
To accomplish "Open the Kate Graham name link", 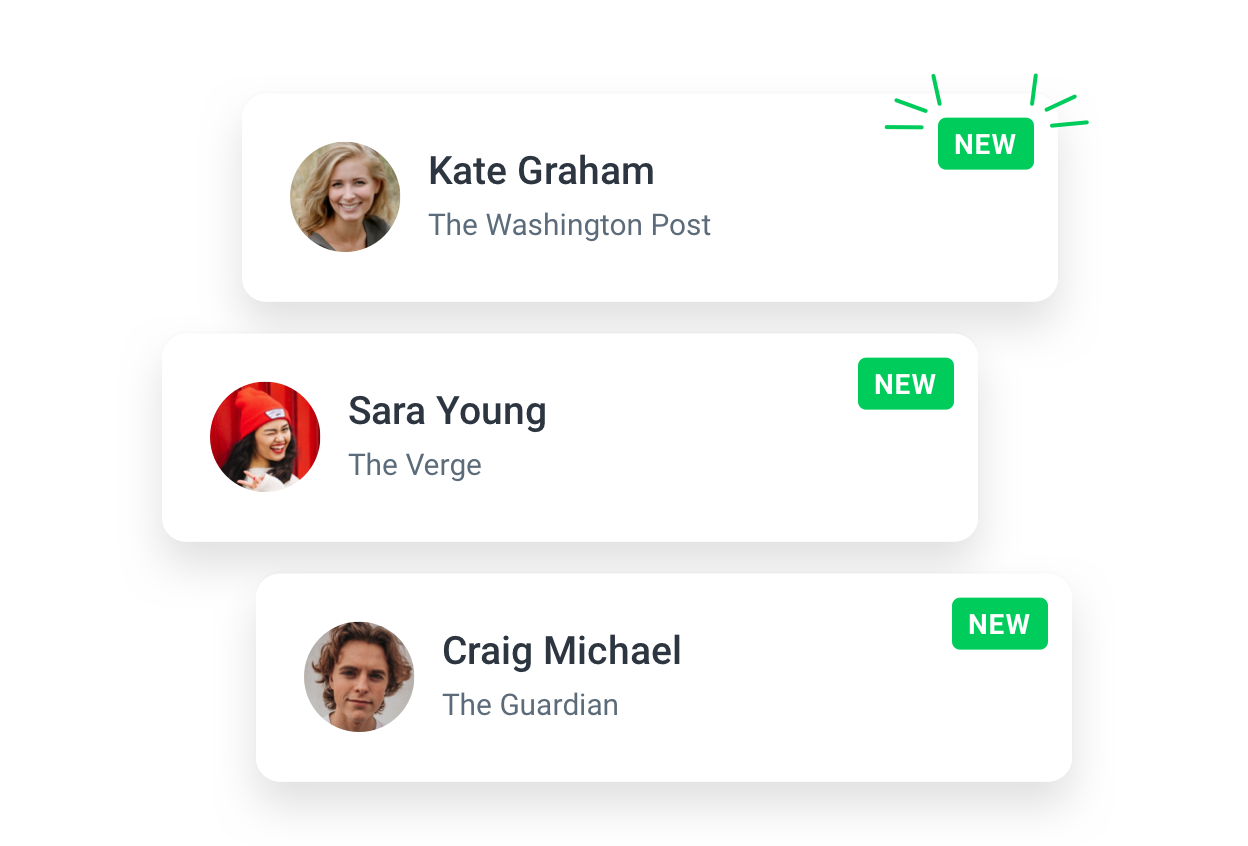I will tap(541, 171).
